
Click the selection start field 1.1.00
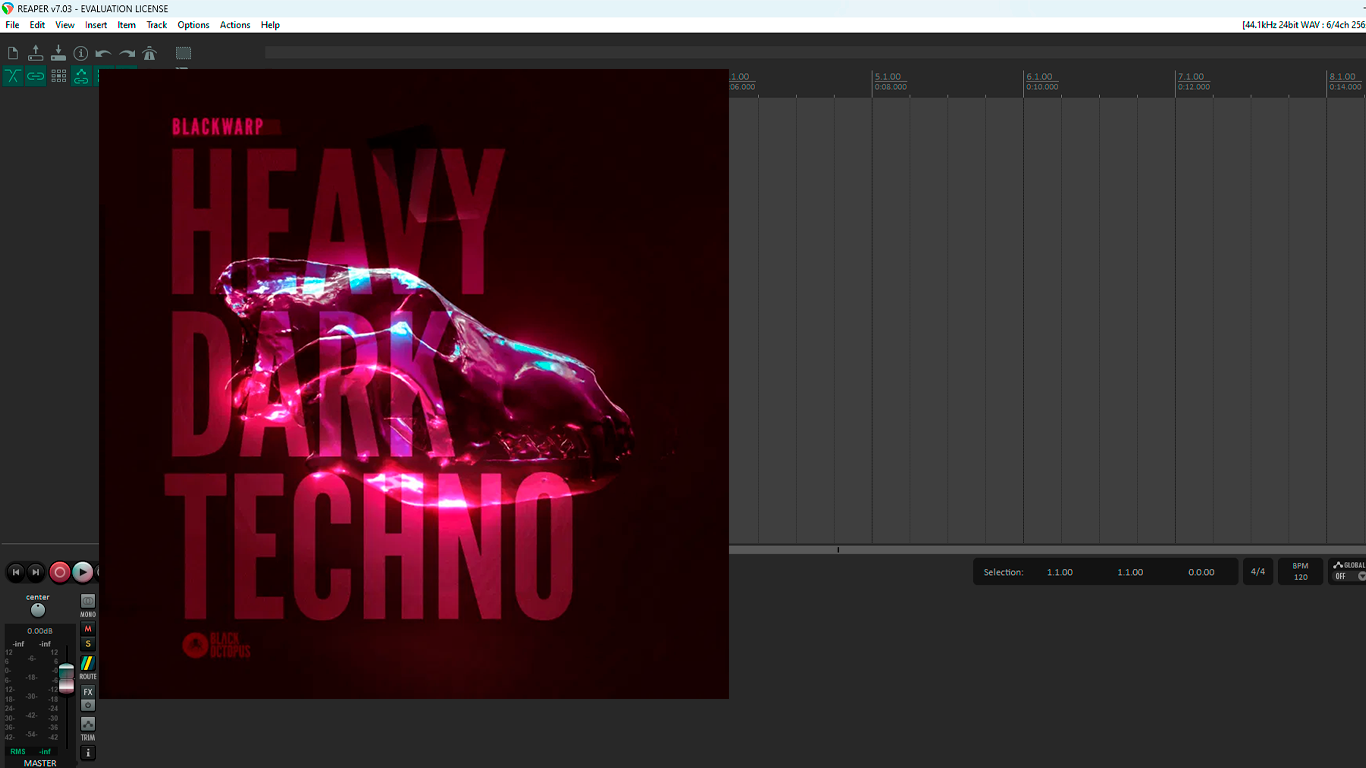click(1060, 572)
